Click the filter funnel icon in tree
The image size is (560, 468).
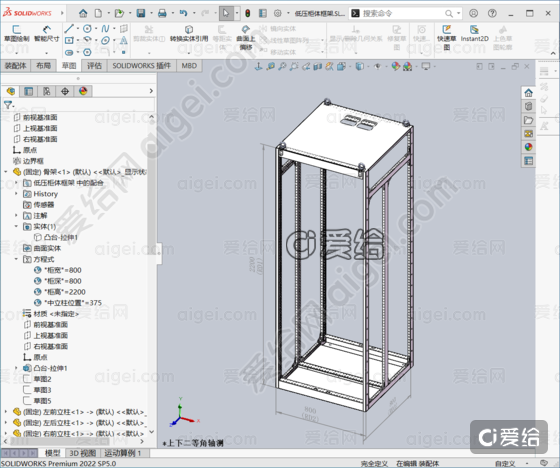[8, 105]
